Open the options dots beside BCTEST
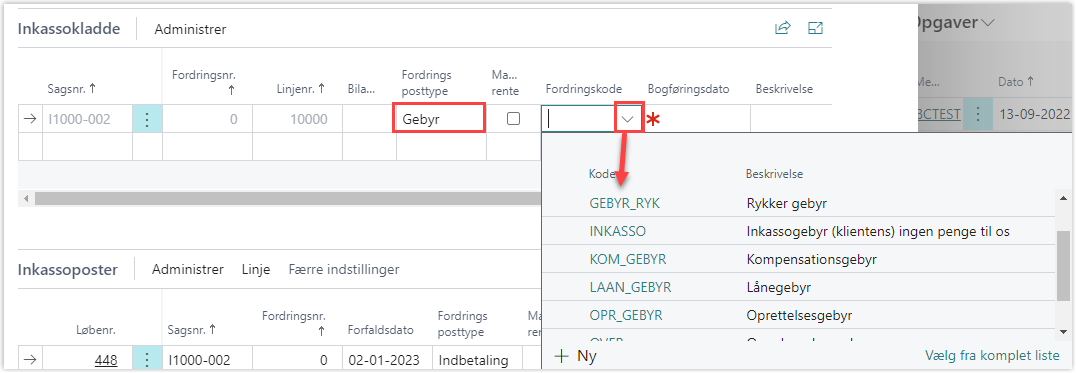The height and width of the screenshot is (373, 1076). click(978, 114)
